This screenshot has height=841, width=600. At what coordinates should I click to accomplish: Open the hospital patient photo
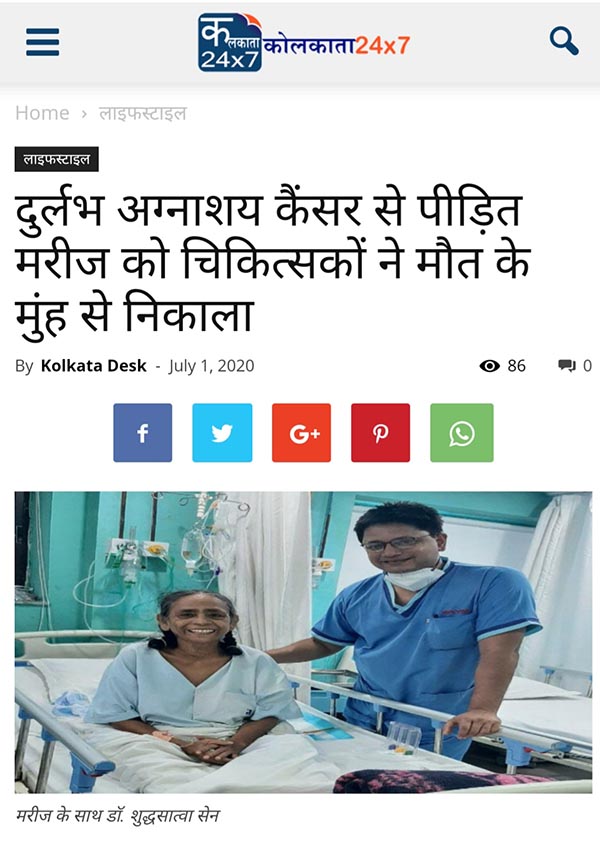click(303, 642)
